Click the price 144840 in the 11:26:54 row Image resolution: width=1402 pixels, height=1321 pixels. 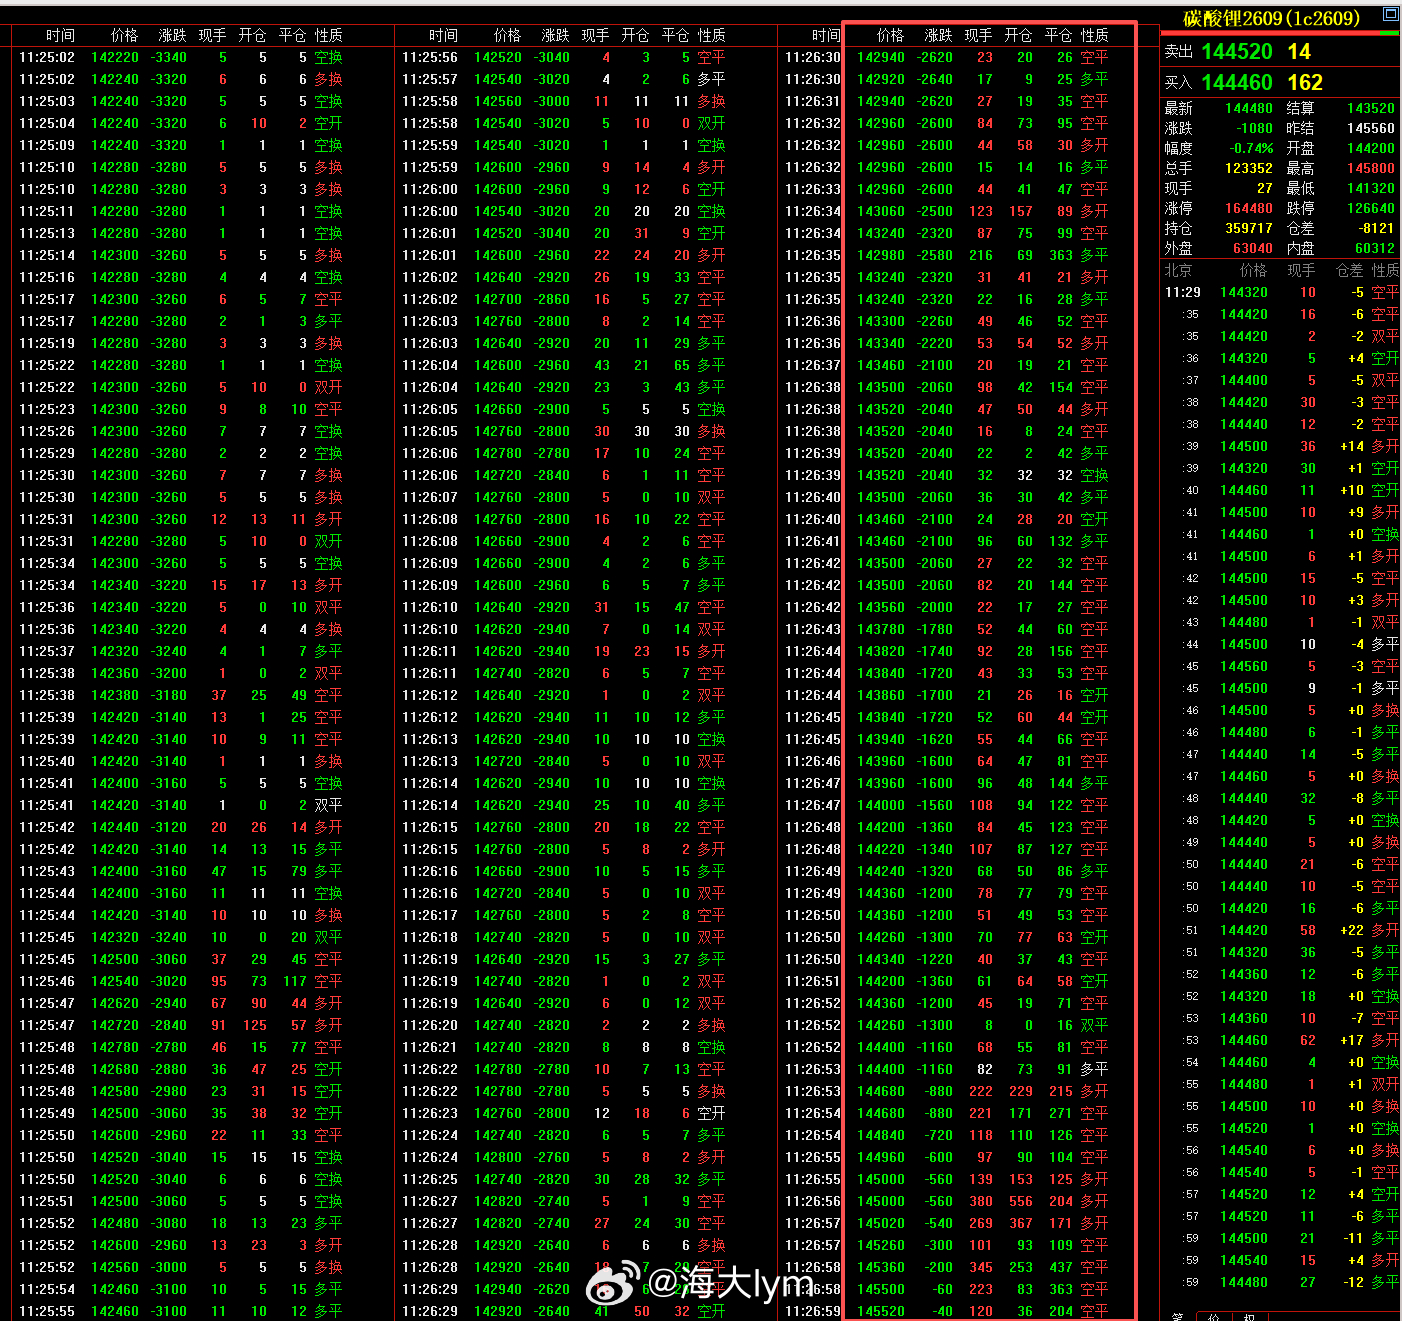click(x=881, y=1135)
